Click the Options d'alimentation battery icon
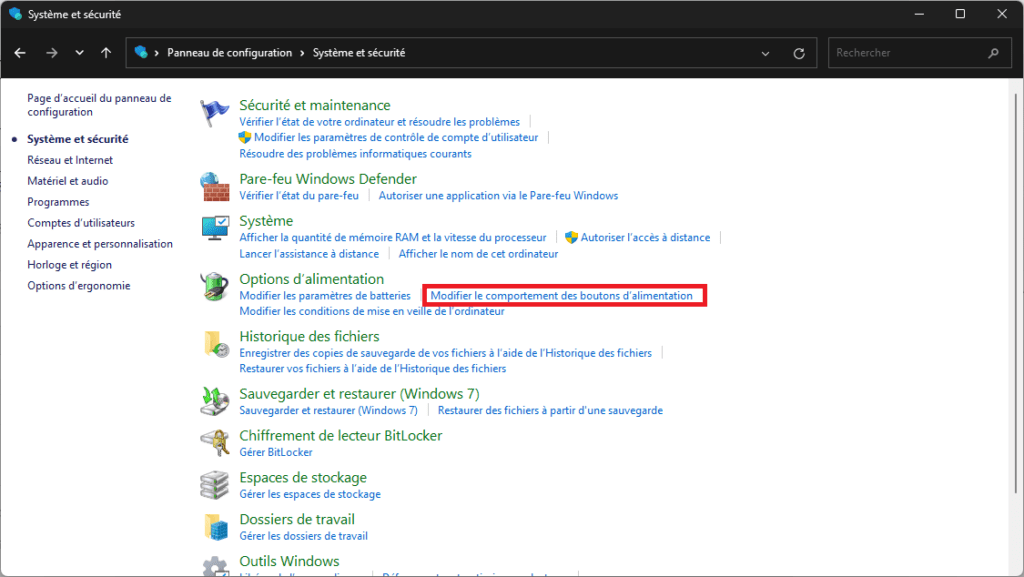The image size is (1024, 577). (215, 287)
